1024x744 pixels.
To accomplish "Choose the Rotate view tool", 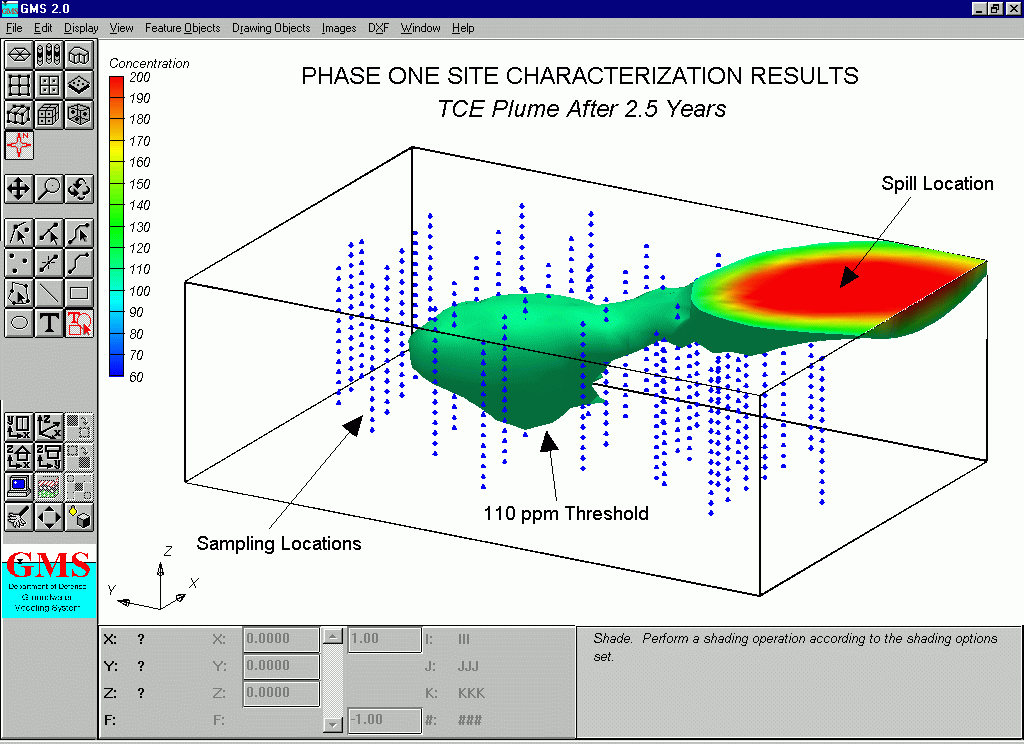I will (79, 188).
